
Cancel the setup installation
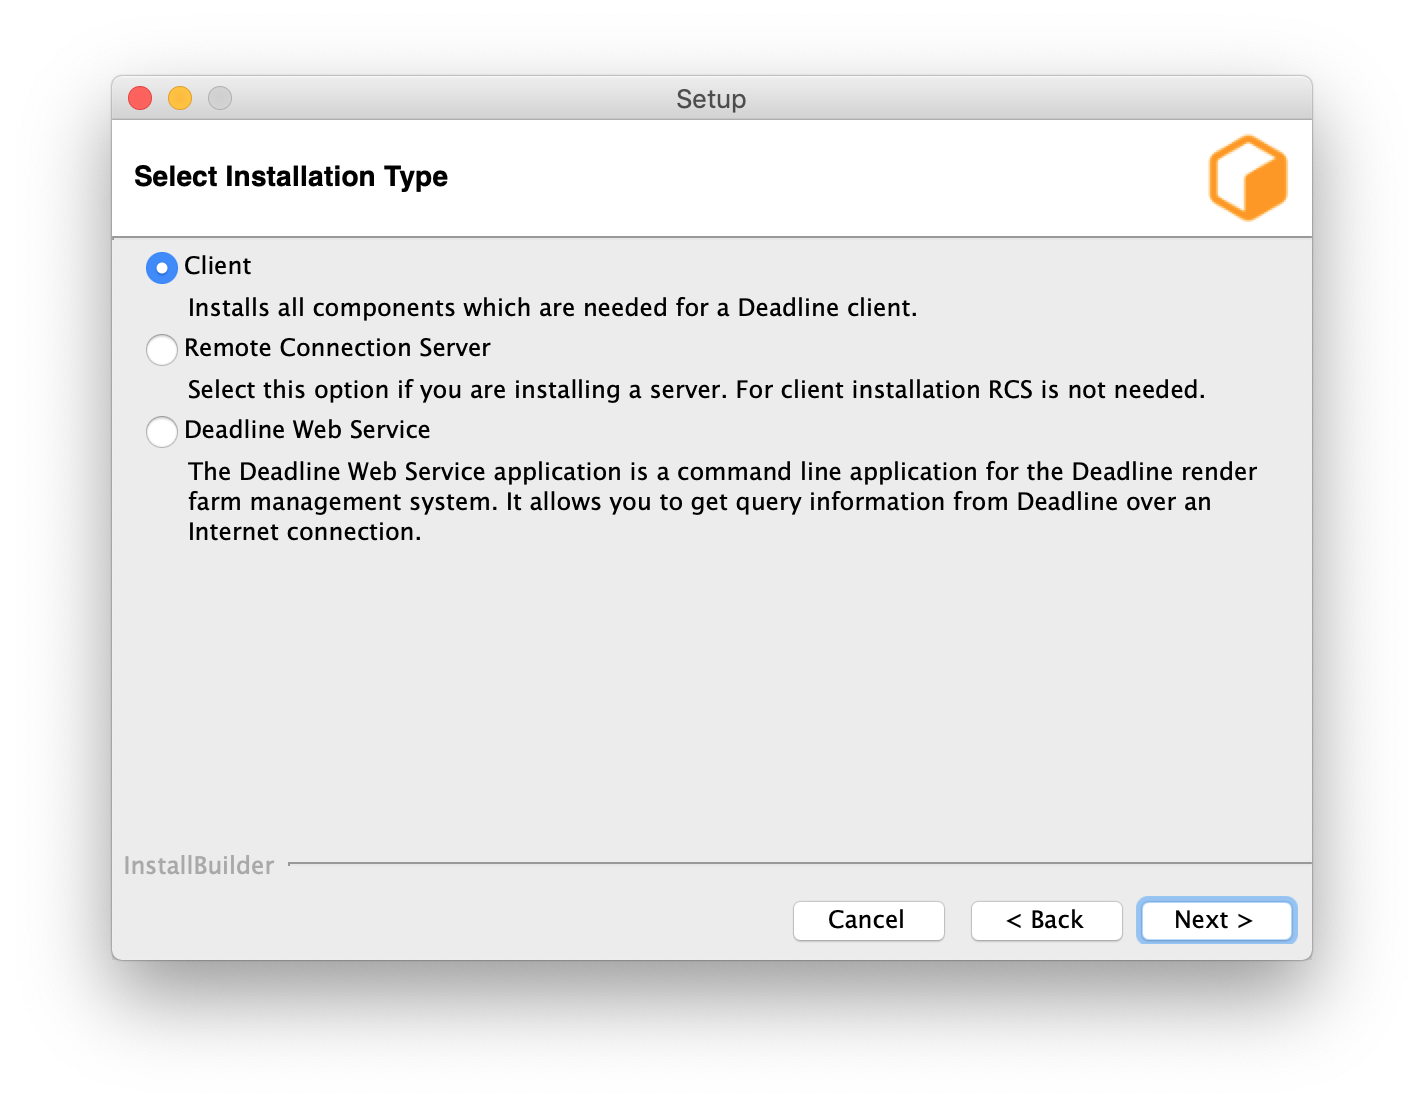pos(868,920)
